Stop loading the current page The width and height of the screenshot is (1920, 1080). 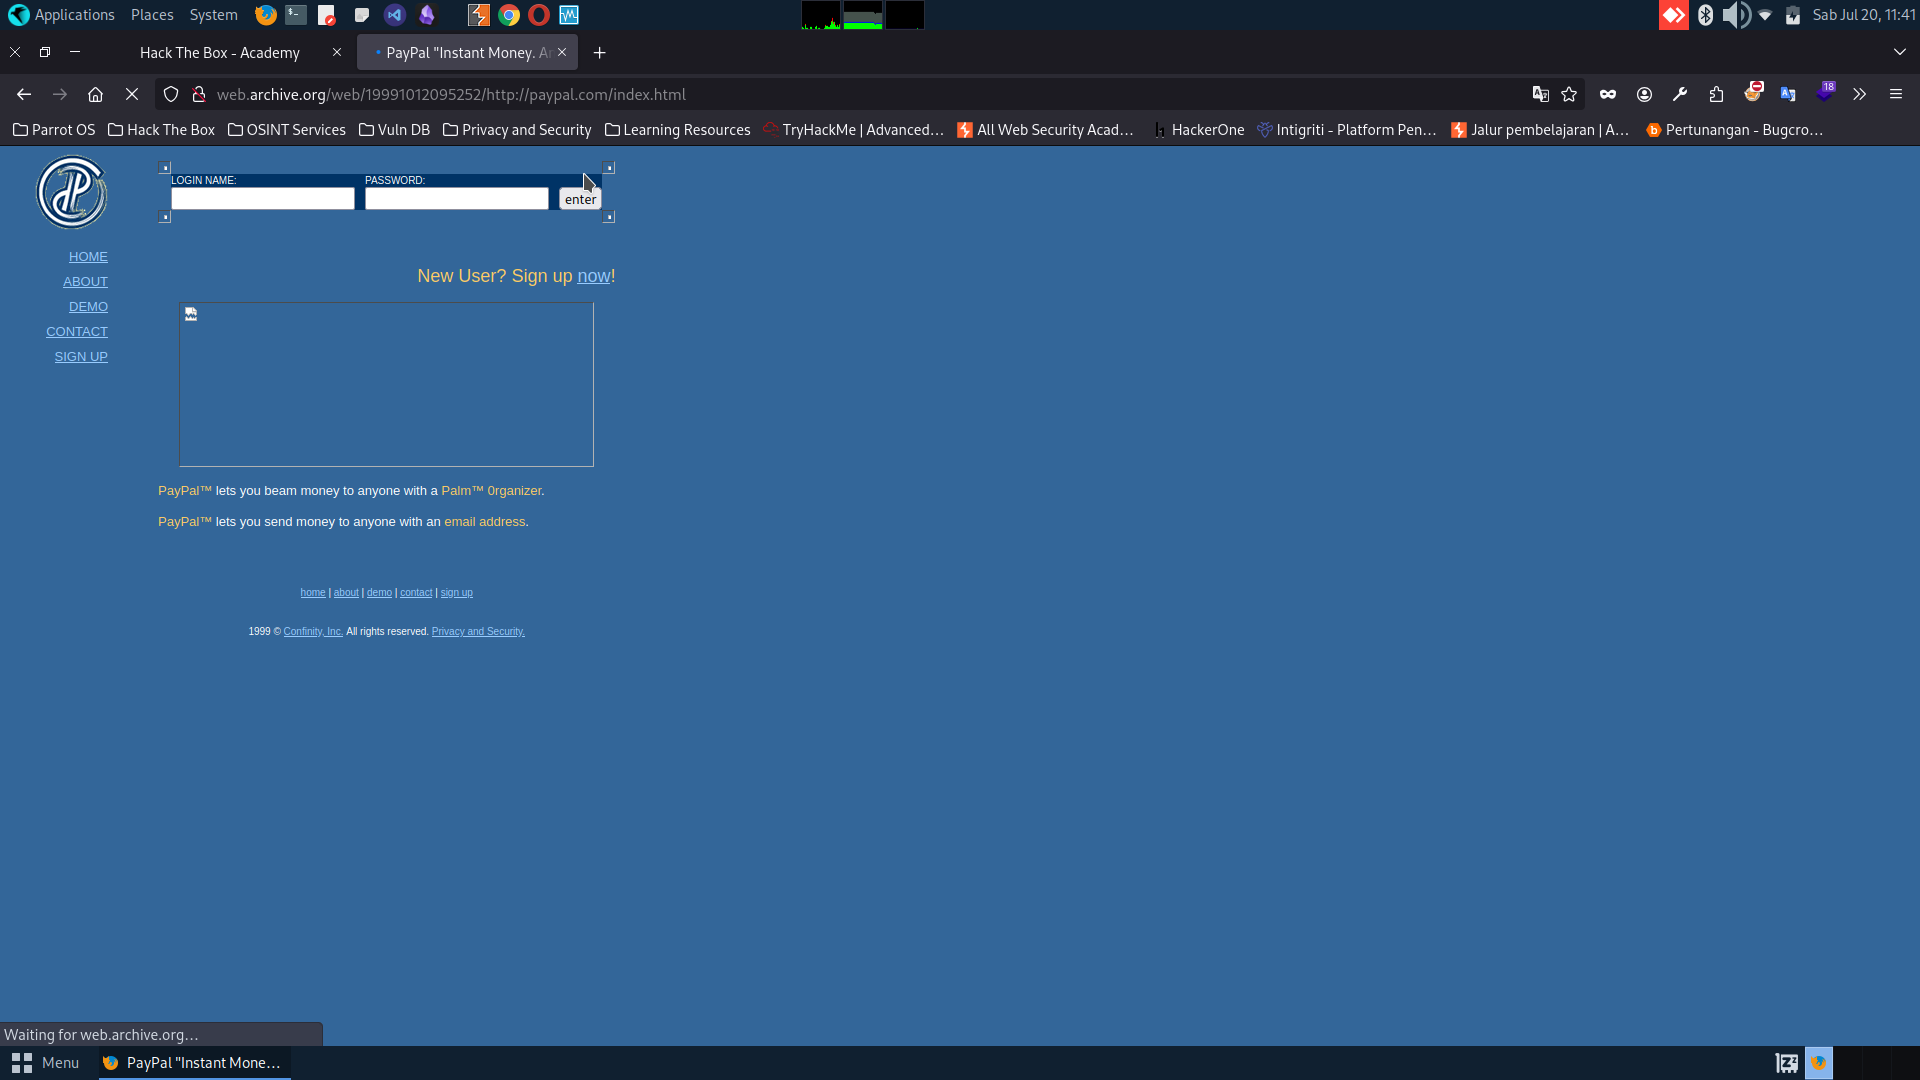tap(131, 94)
